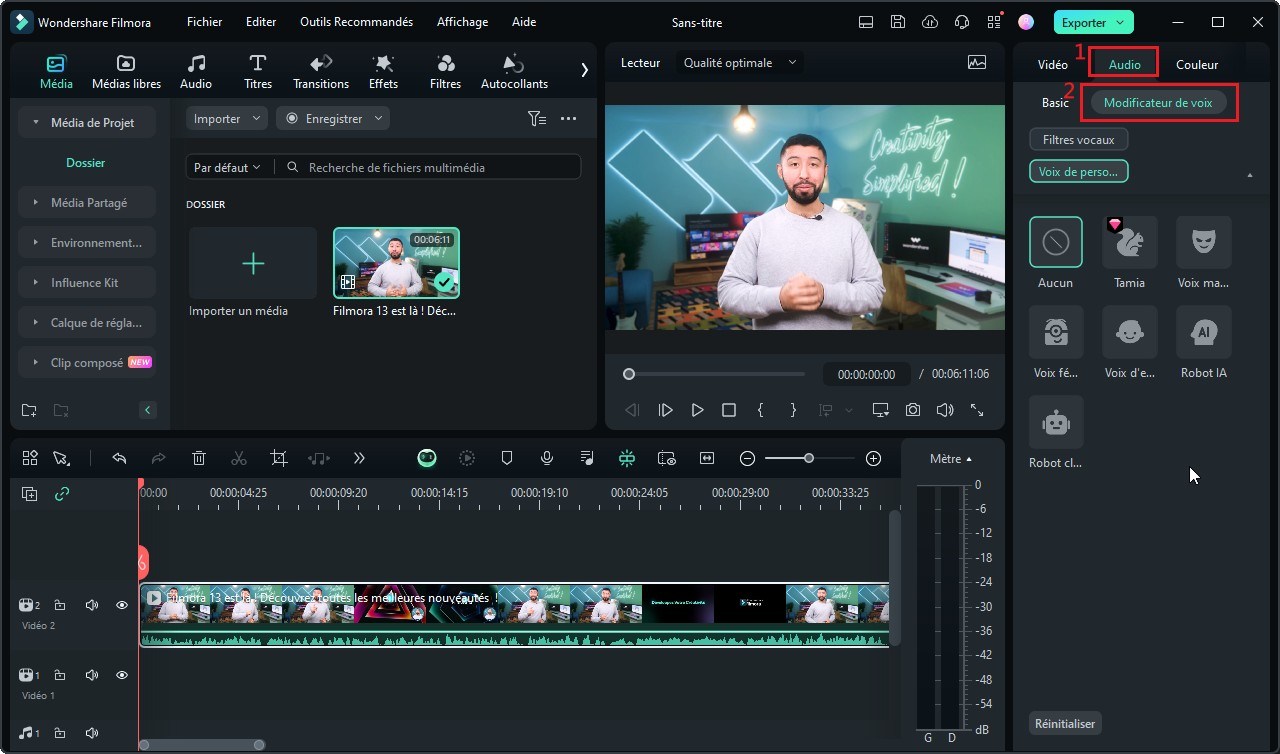This screenshot has height=754, width=1280.
Task: Open the Par défaut sort dropdown
Action: [x=227, y=168]
